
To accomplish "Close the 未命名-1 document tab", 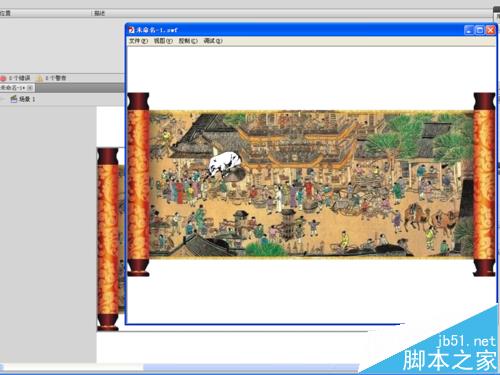I will (30, 88).
